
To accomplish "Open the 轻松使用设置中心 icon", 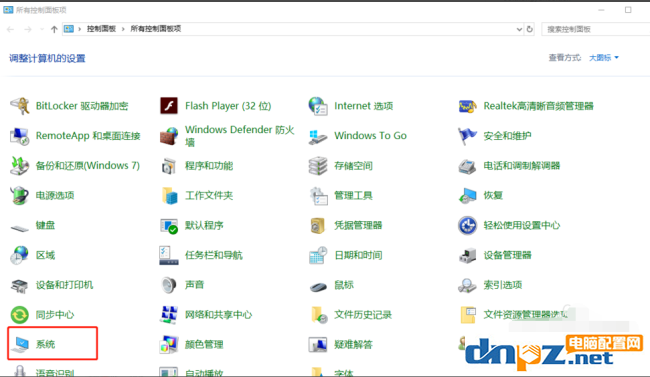I will (x=467, y=225).
